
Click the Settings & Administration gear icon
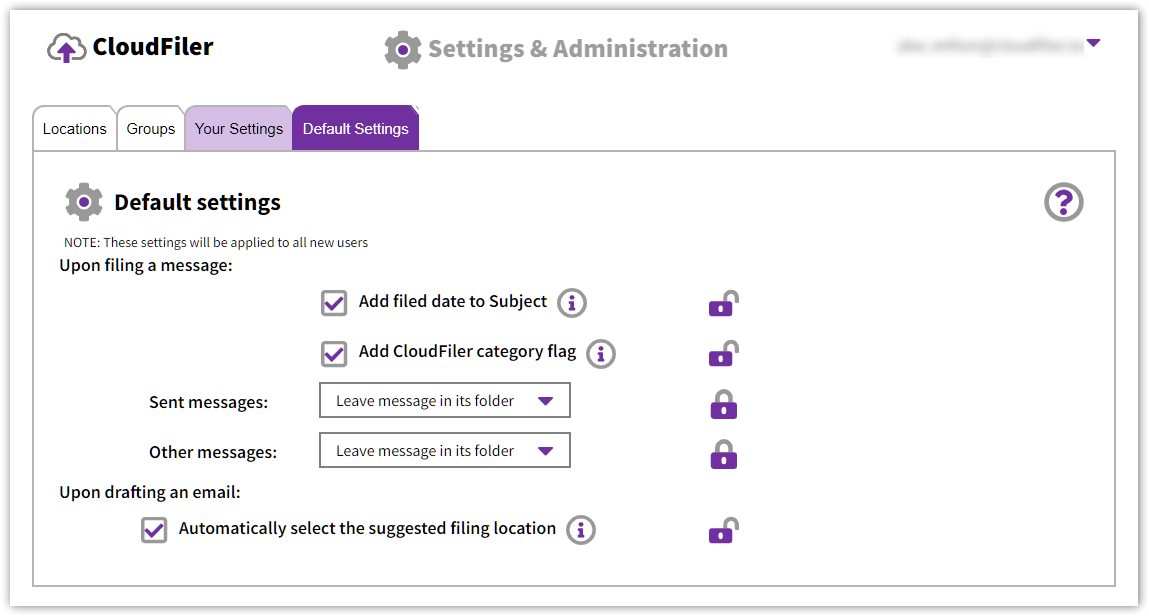click(402, 50)
